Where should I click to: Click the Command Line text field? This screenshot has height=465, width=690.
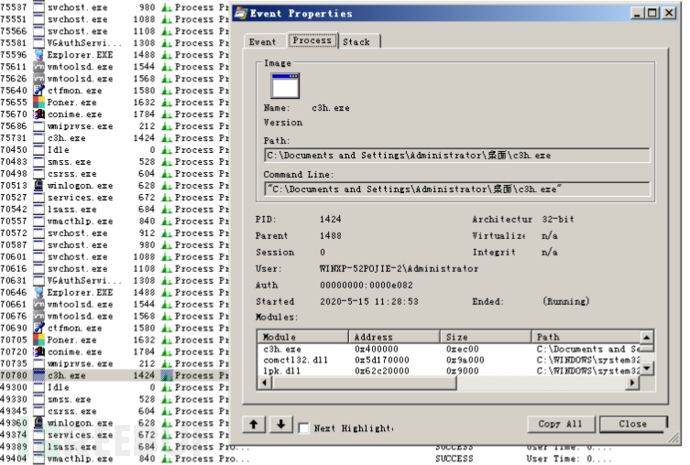point(456,189)
